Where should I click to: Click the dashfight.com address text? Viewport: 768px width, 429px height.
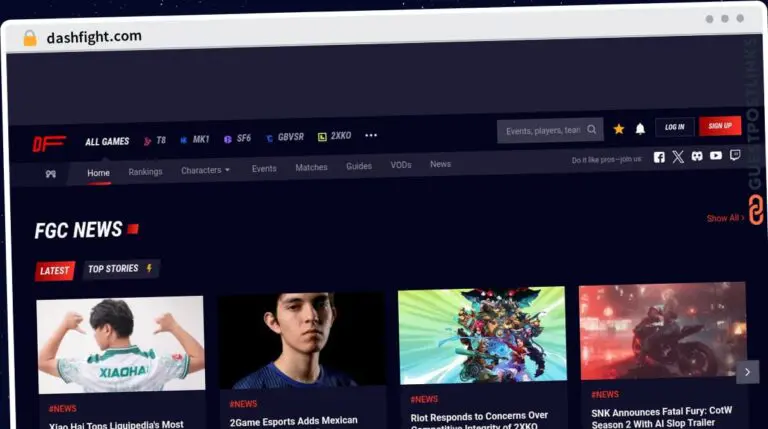click(x=94, y=37)
